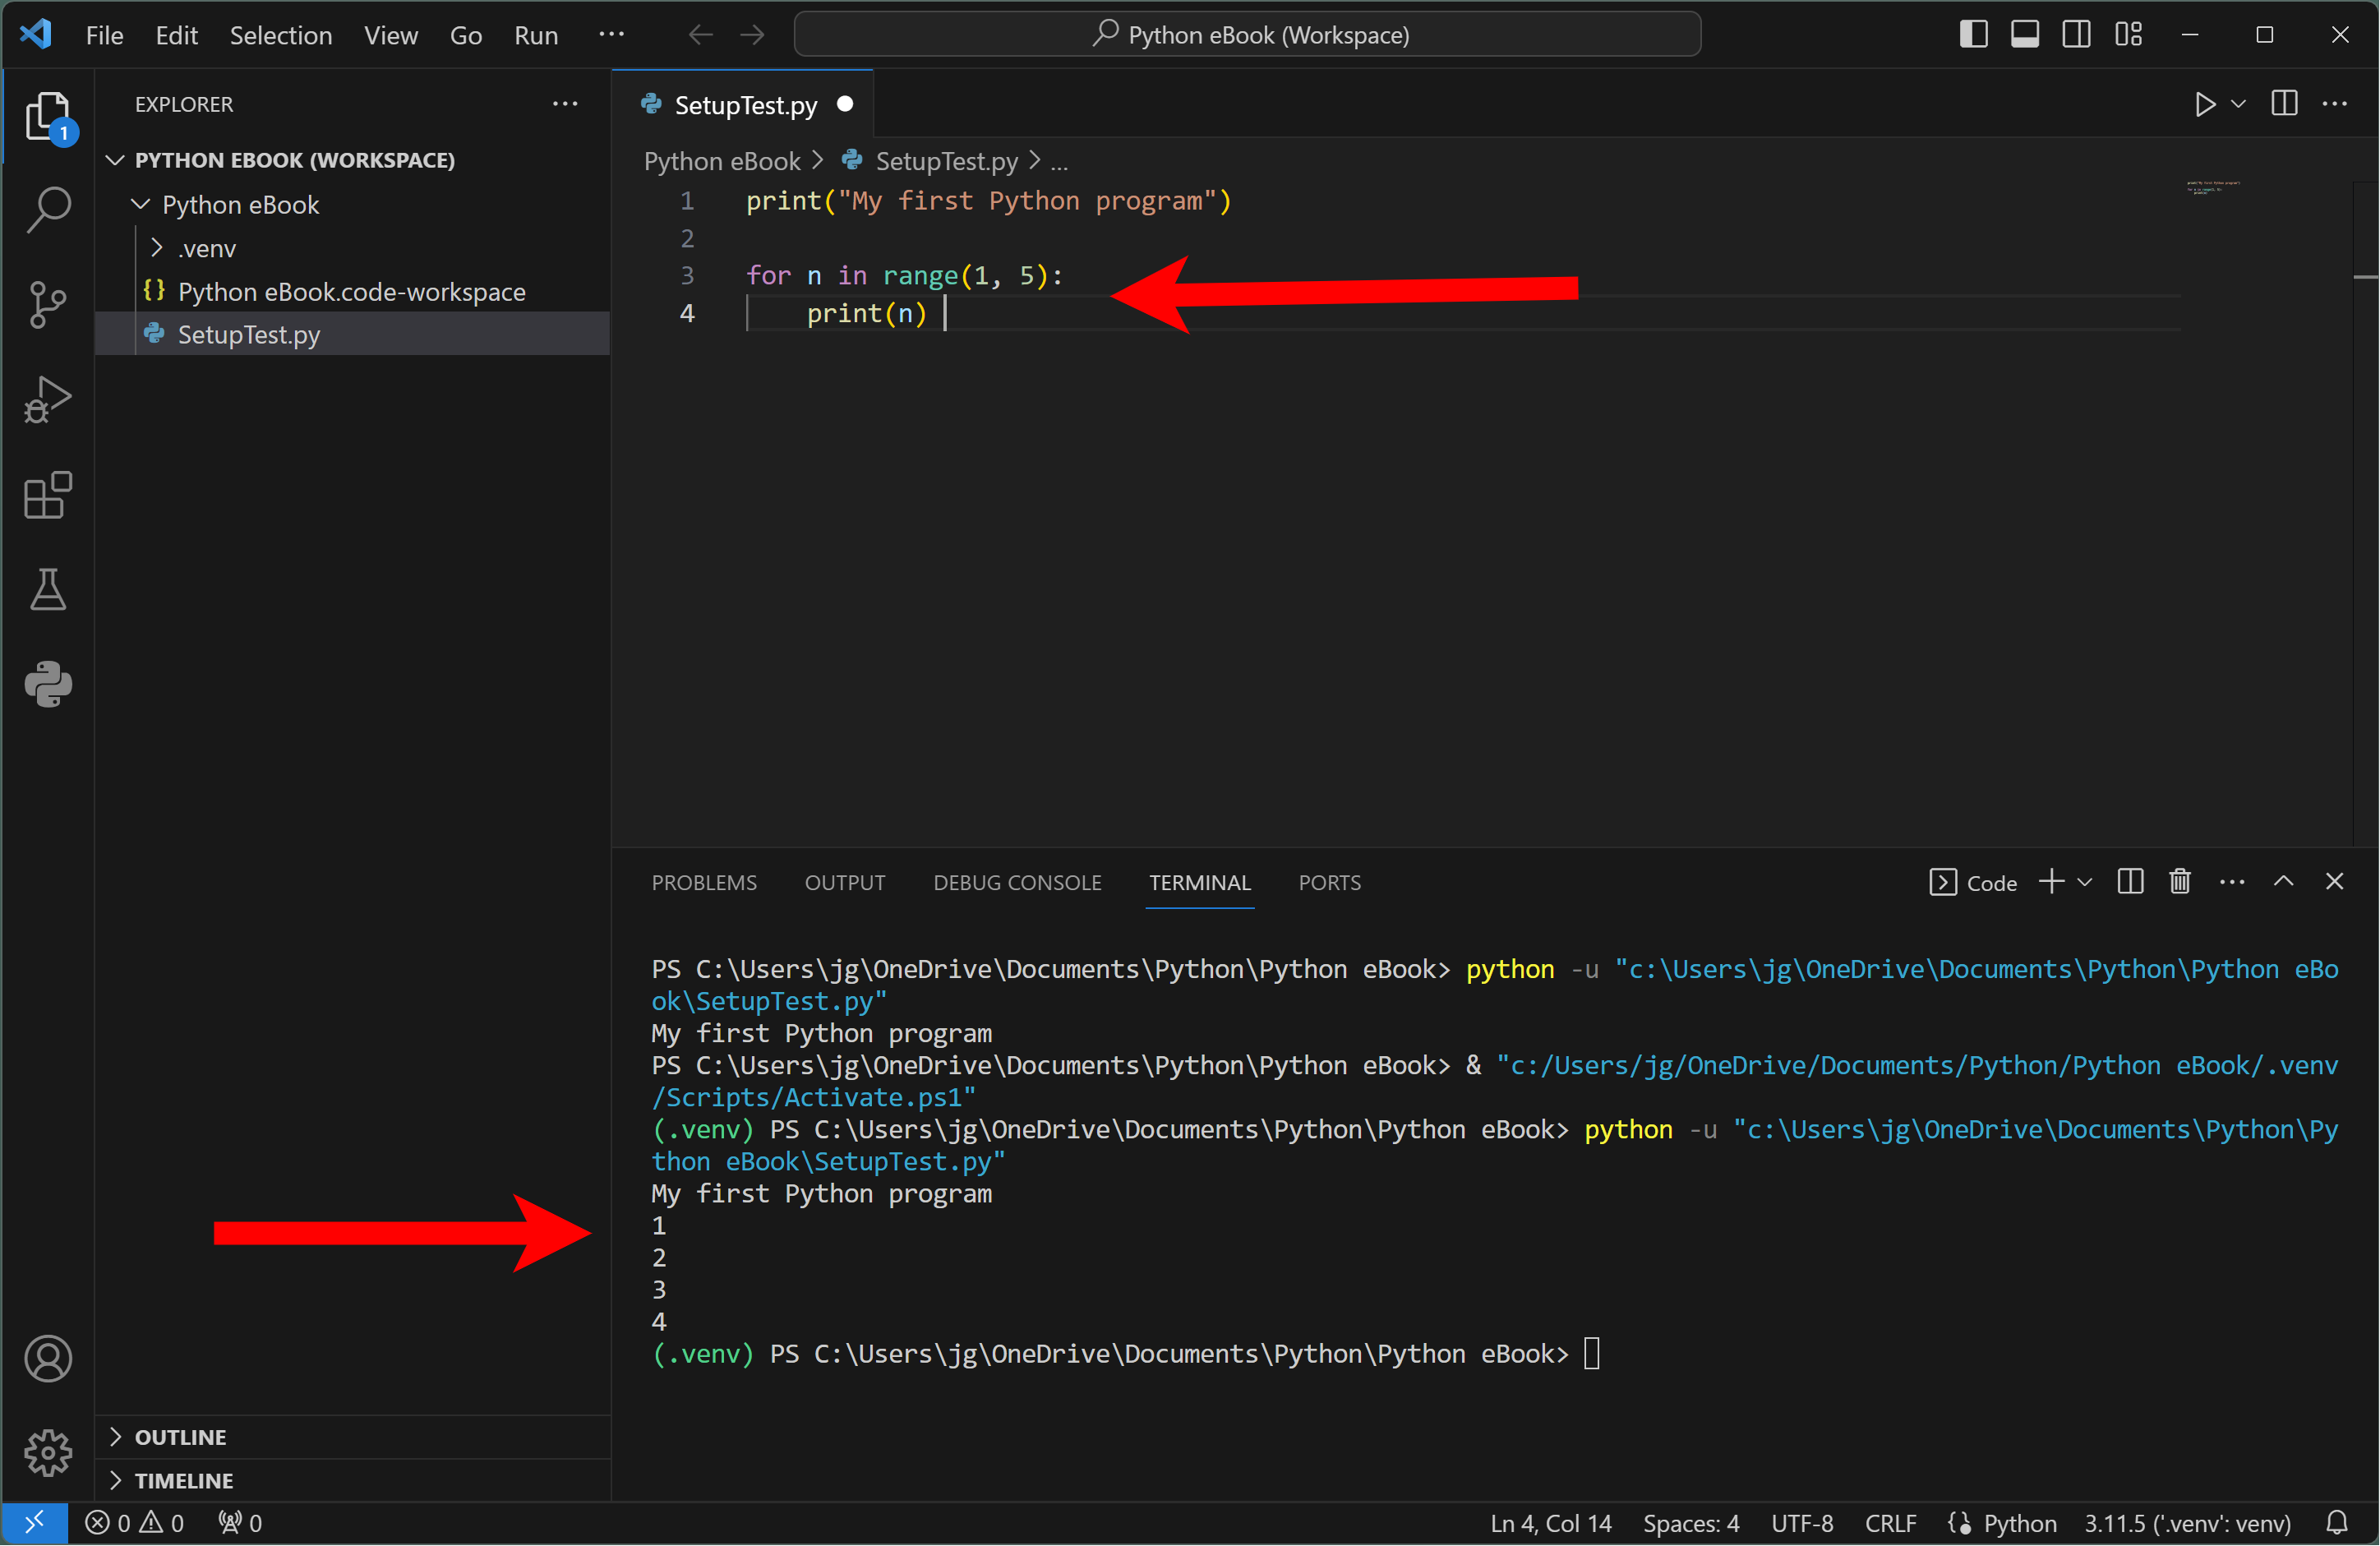Show errors and warnings count
This screenshot has height=1546, width=2380.
tap(134, 1524)
